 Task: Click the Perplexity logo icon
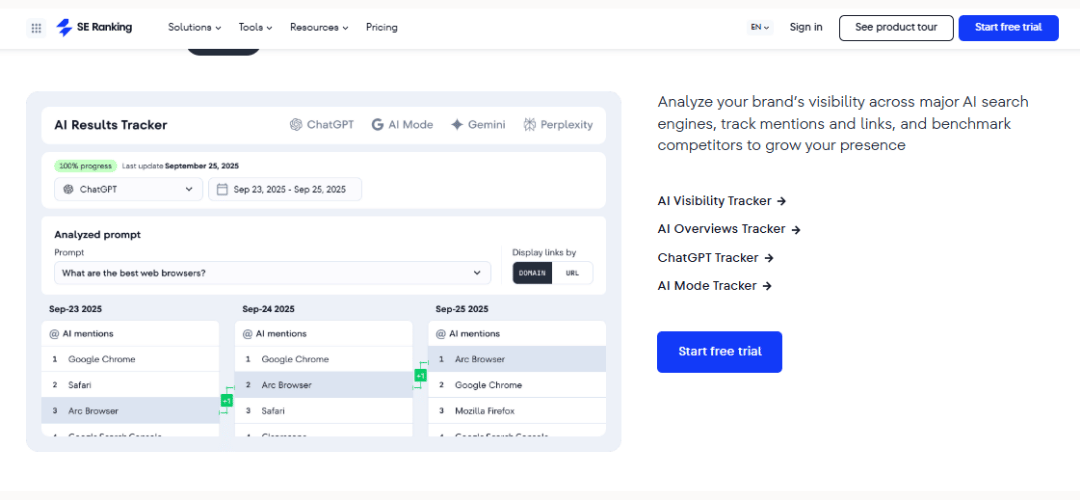coord(530,125)
